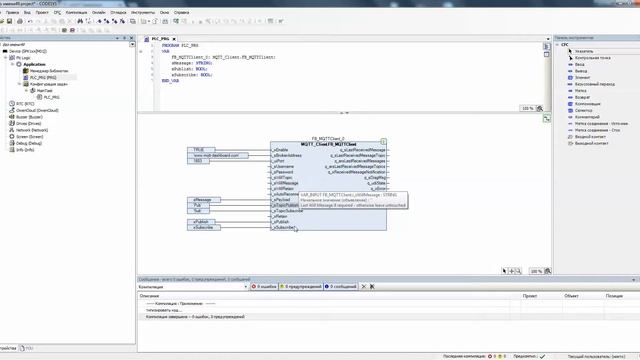640x360 pixels.
Task: Toggle the warnings filter button
Action: point(301,287)
